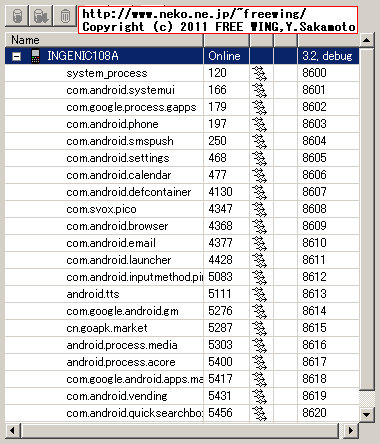Click debug icon in system_process row
Image resolution: width=380 pixels, height=444 pixels.
pos(260,73)
